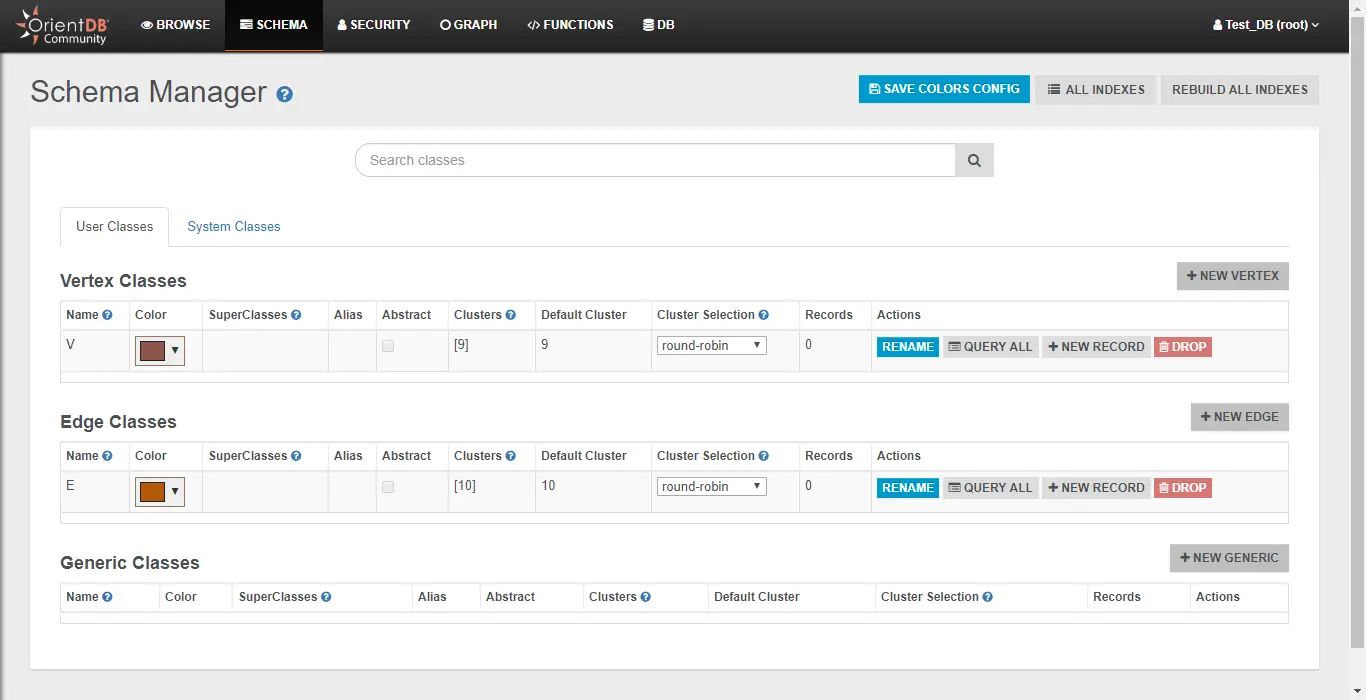This screenshot has width=1366, height=700.
Task: Open the FUNCTIONS section
Action: coord(570,25)
